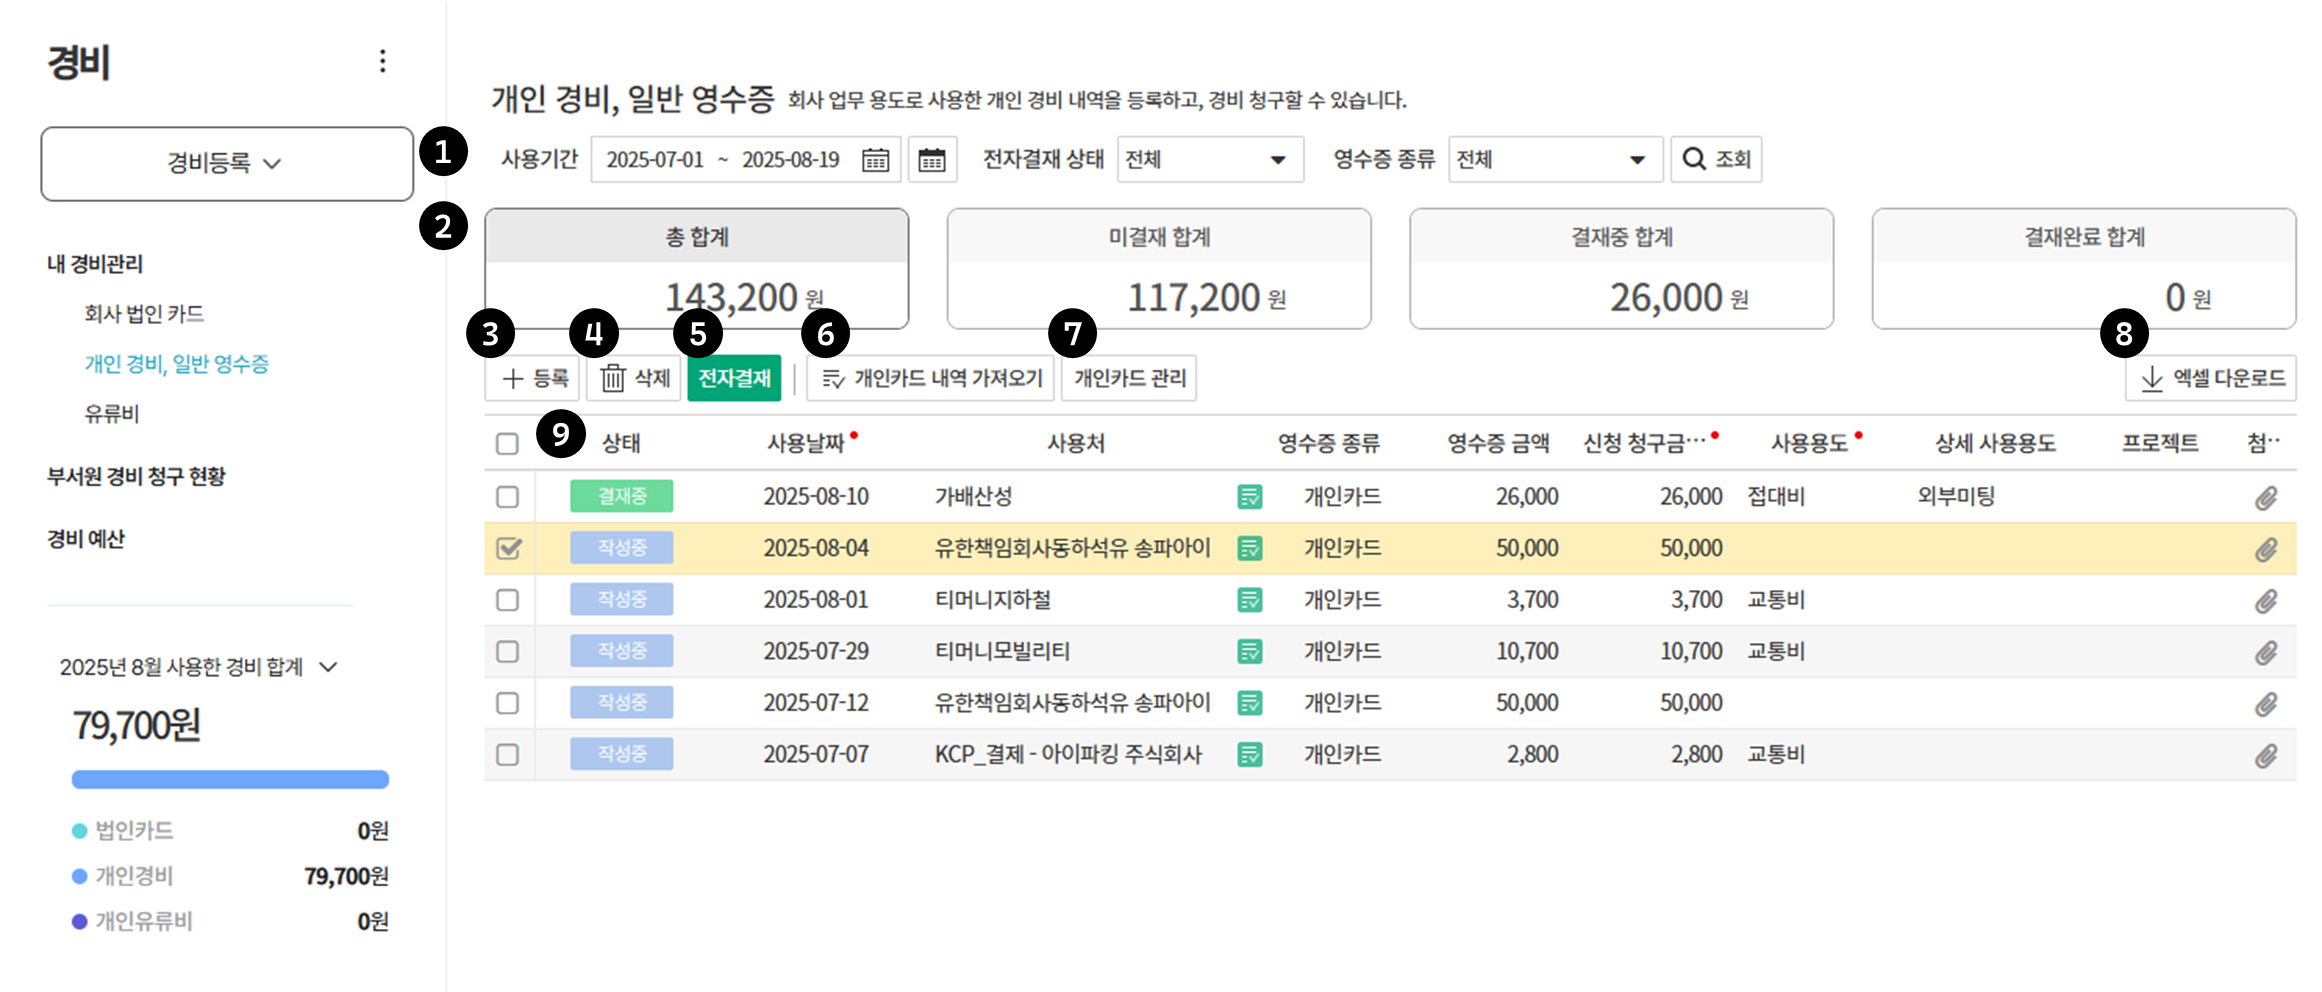The image size is (2322, 992).
Task: Click the 엑셀 다운로드 download button
Action: click(2210, 378)
